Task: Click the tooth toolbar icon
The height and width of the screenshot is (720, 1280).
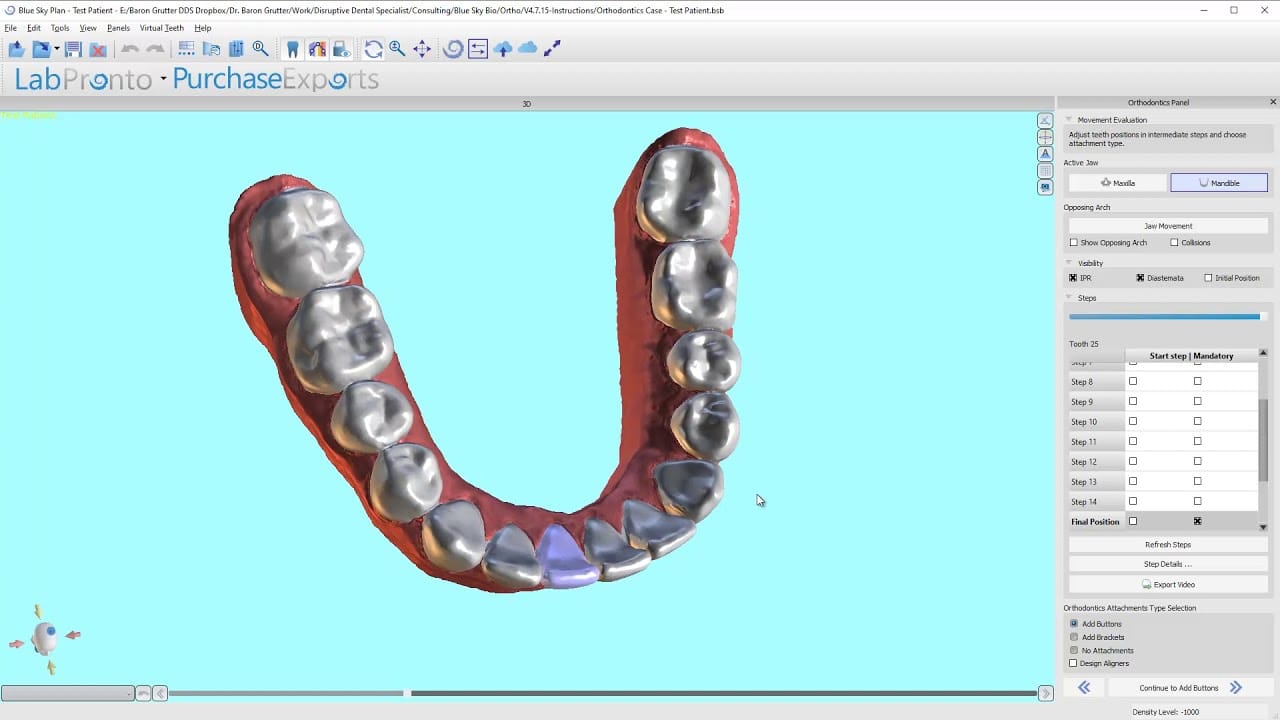Action: [292, 49]
